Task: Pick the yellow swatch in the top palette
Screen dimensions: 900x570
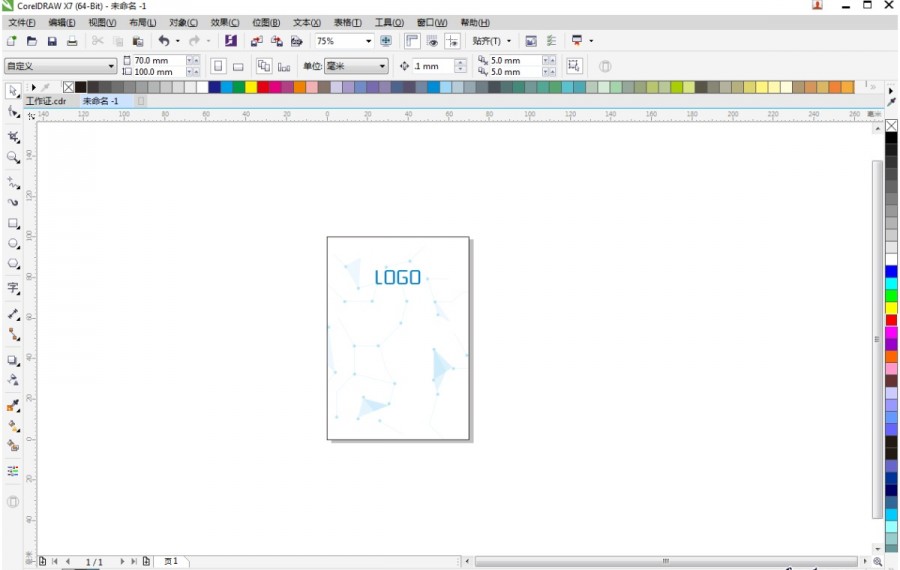Action: (x=251, y=87)
